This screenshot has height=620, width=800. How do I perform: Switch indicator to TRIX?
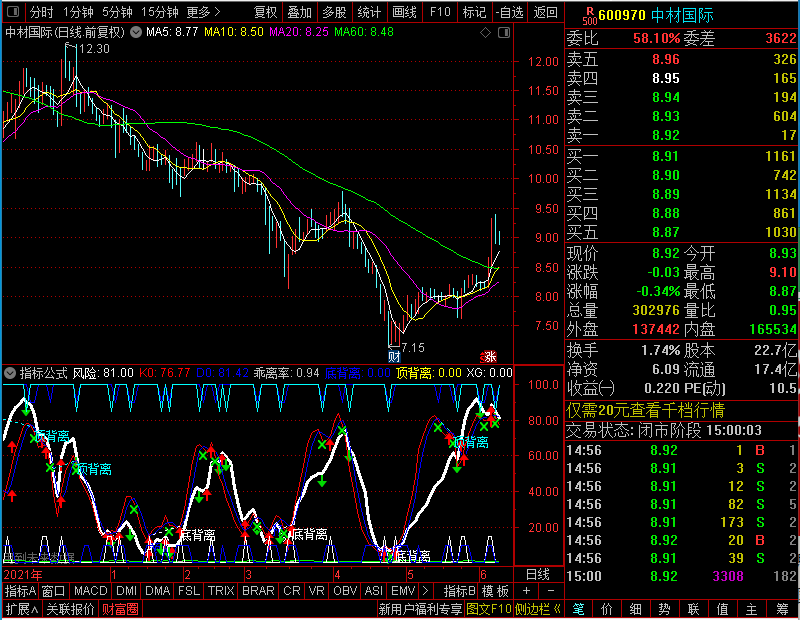click(x=221, y=591)
